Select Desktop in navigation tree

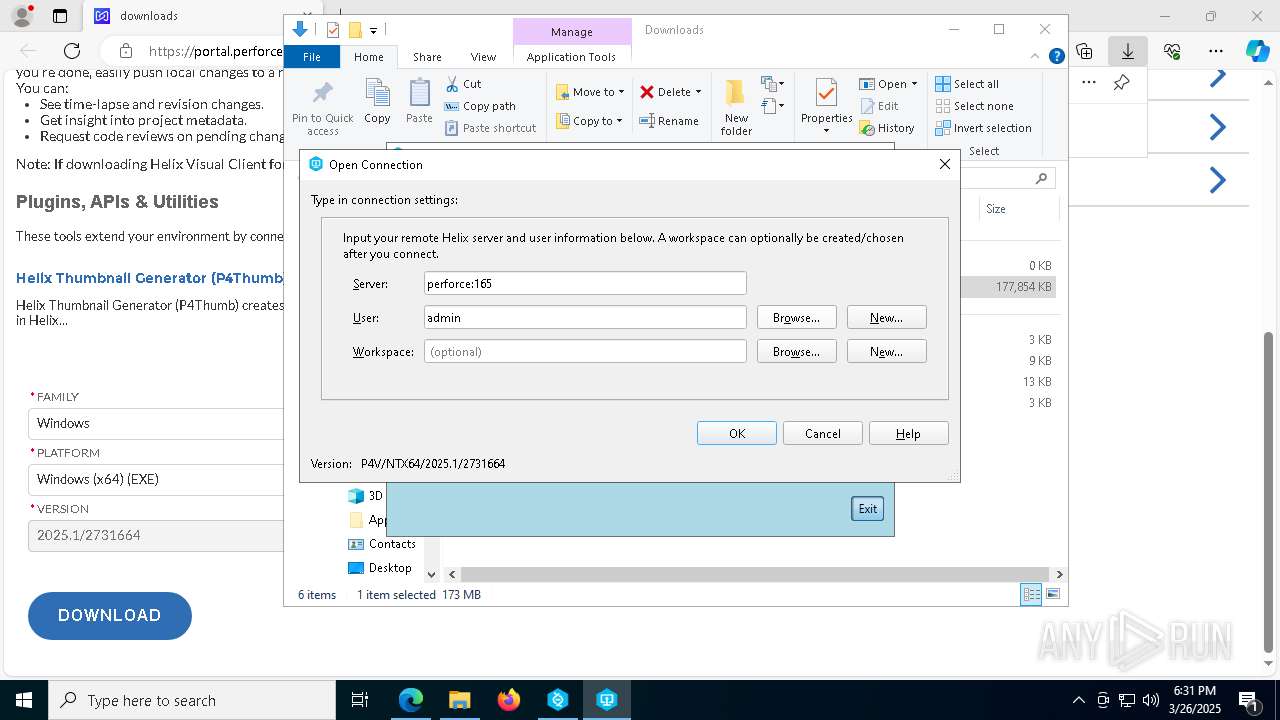[x=379, y=568]
